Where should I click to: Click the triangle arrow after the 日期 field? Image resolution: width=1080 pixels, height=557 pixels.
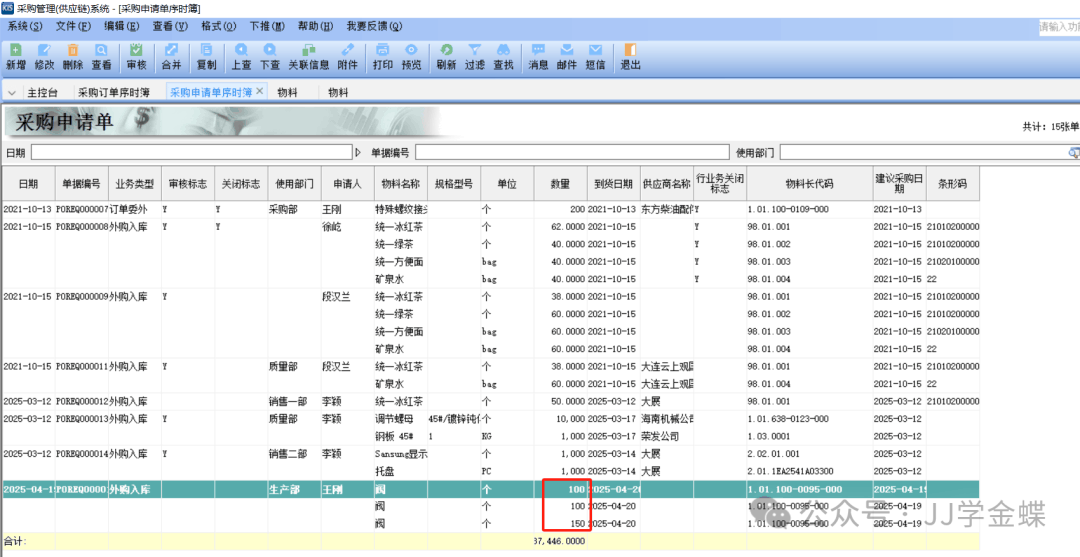358,152
